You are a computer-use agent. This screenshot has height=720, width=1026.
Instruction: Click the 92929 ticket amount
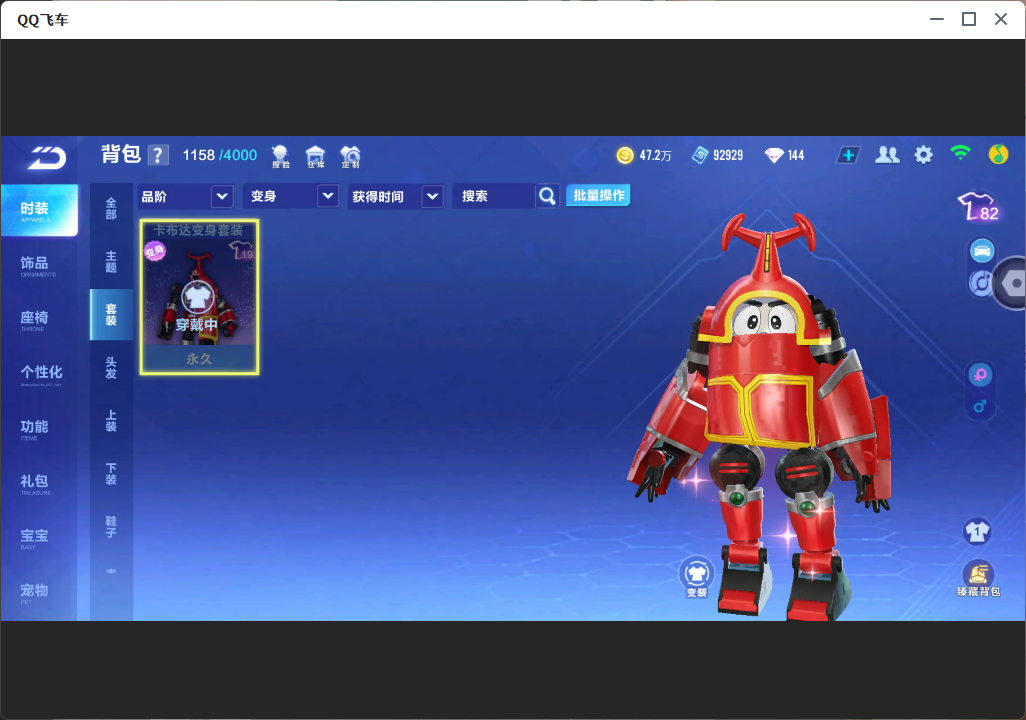tap(728, 155)
